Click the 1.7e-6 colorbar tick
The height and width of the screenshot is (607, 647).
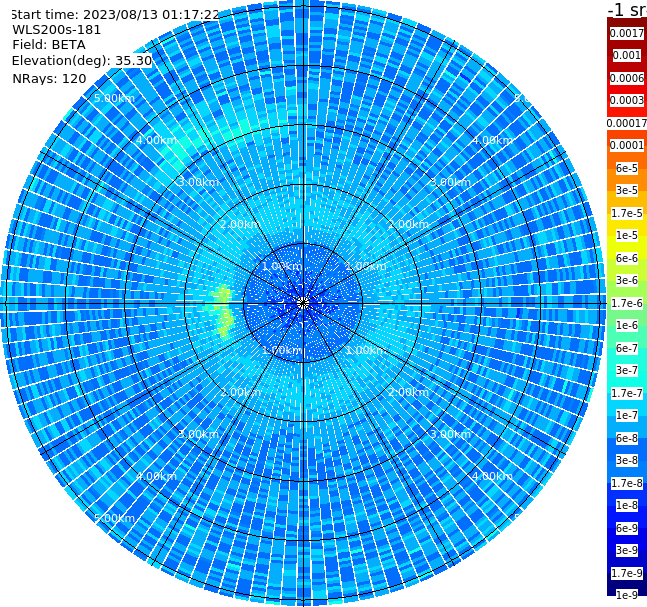pos(627,303)
